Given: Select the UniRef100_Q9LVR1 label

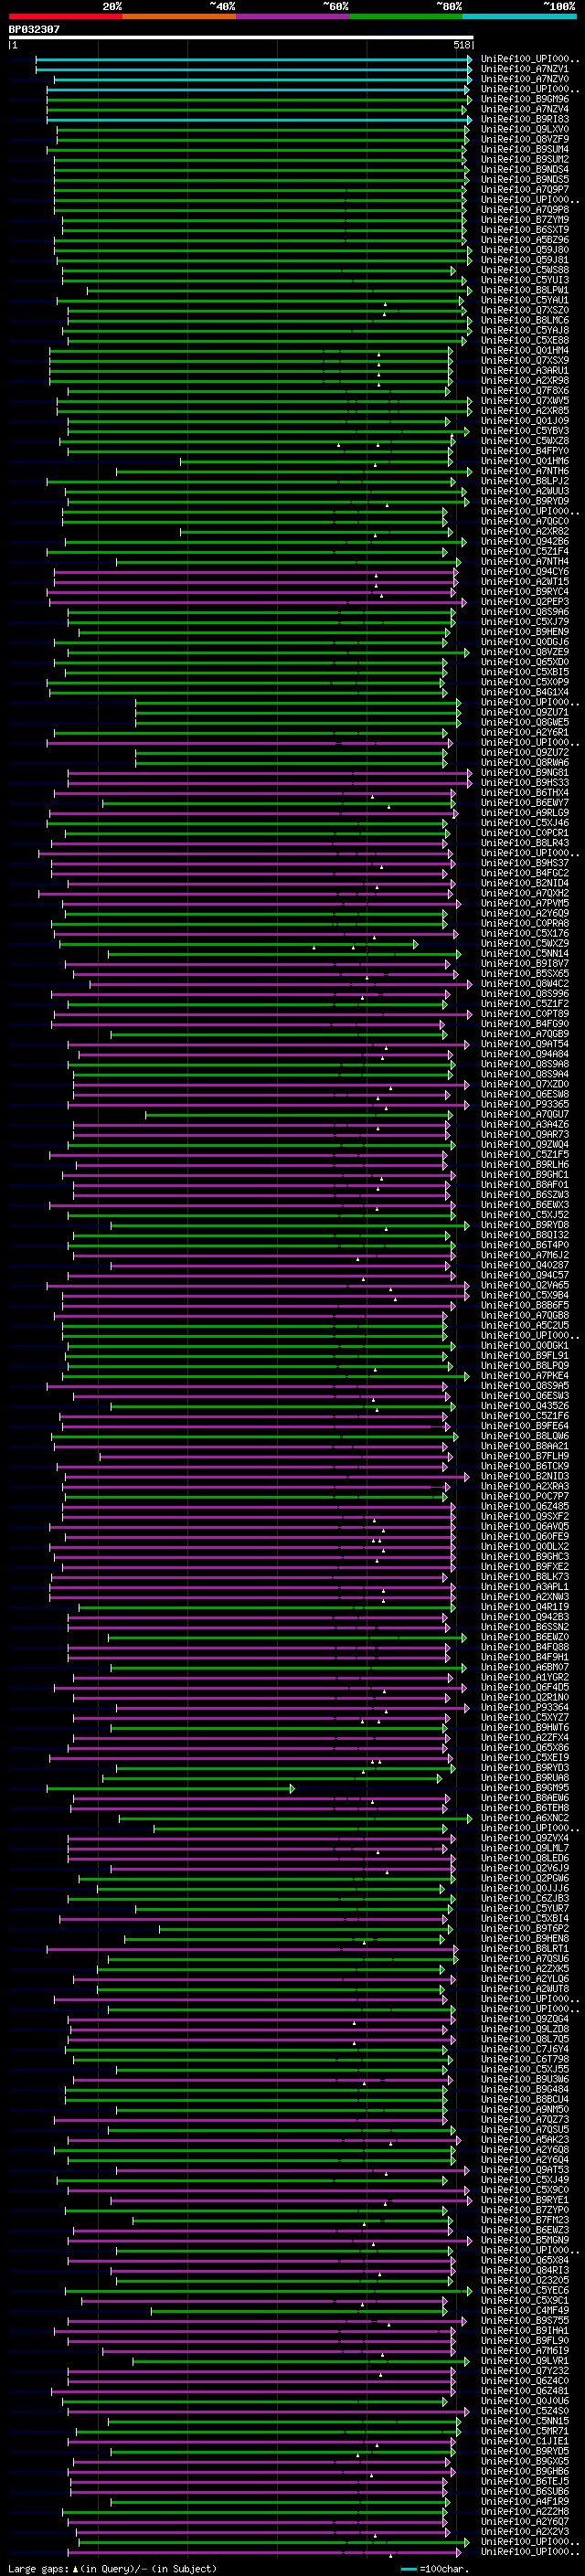Looking at the screenshot, I should click(525, 2360).
